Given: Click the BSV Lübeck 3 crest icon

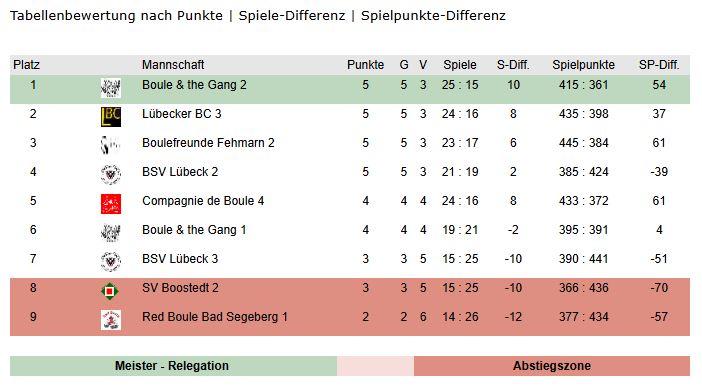Looking at the screenshot, I should pyautogui.click(x=111, y=262).
